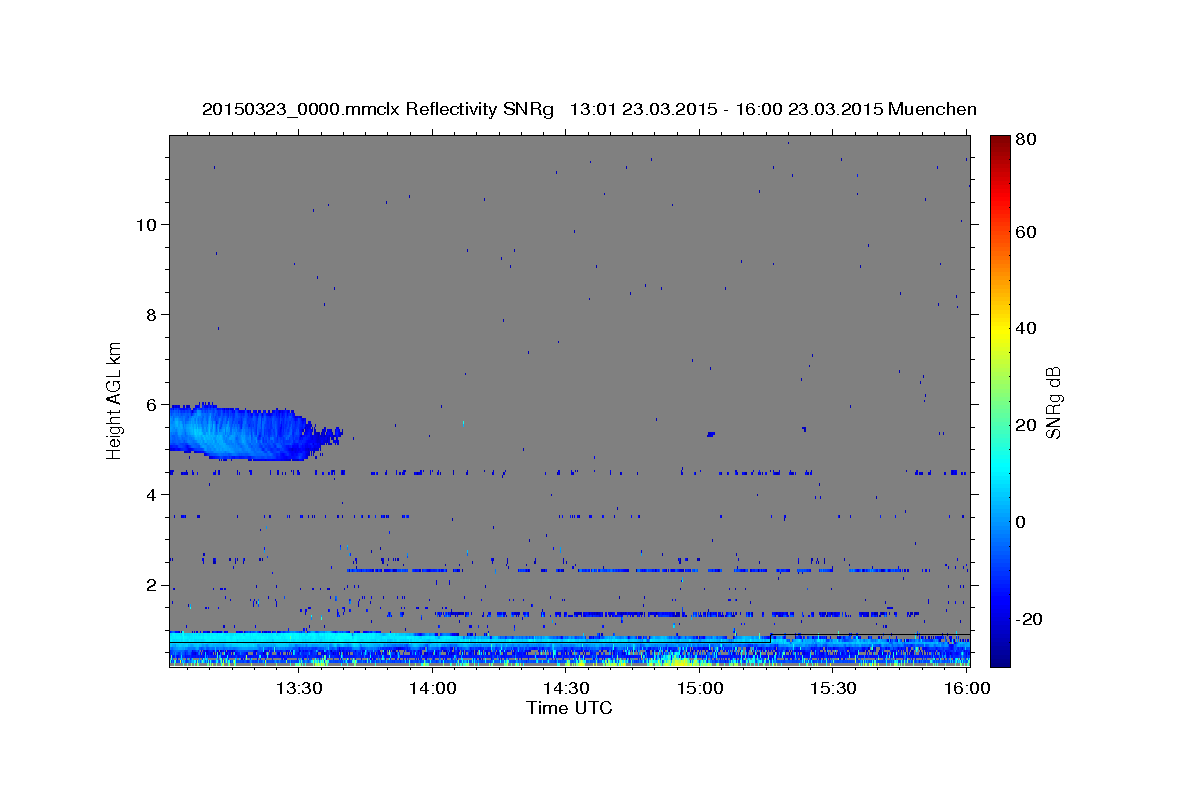
Task: Click the 15:30 time tick label
Action: point(833,688)
